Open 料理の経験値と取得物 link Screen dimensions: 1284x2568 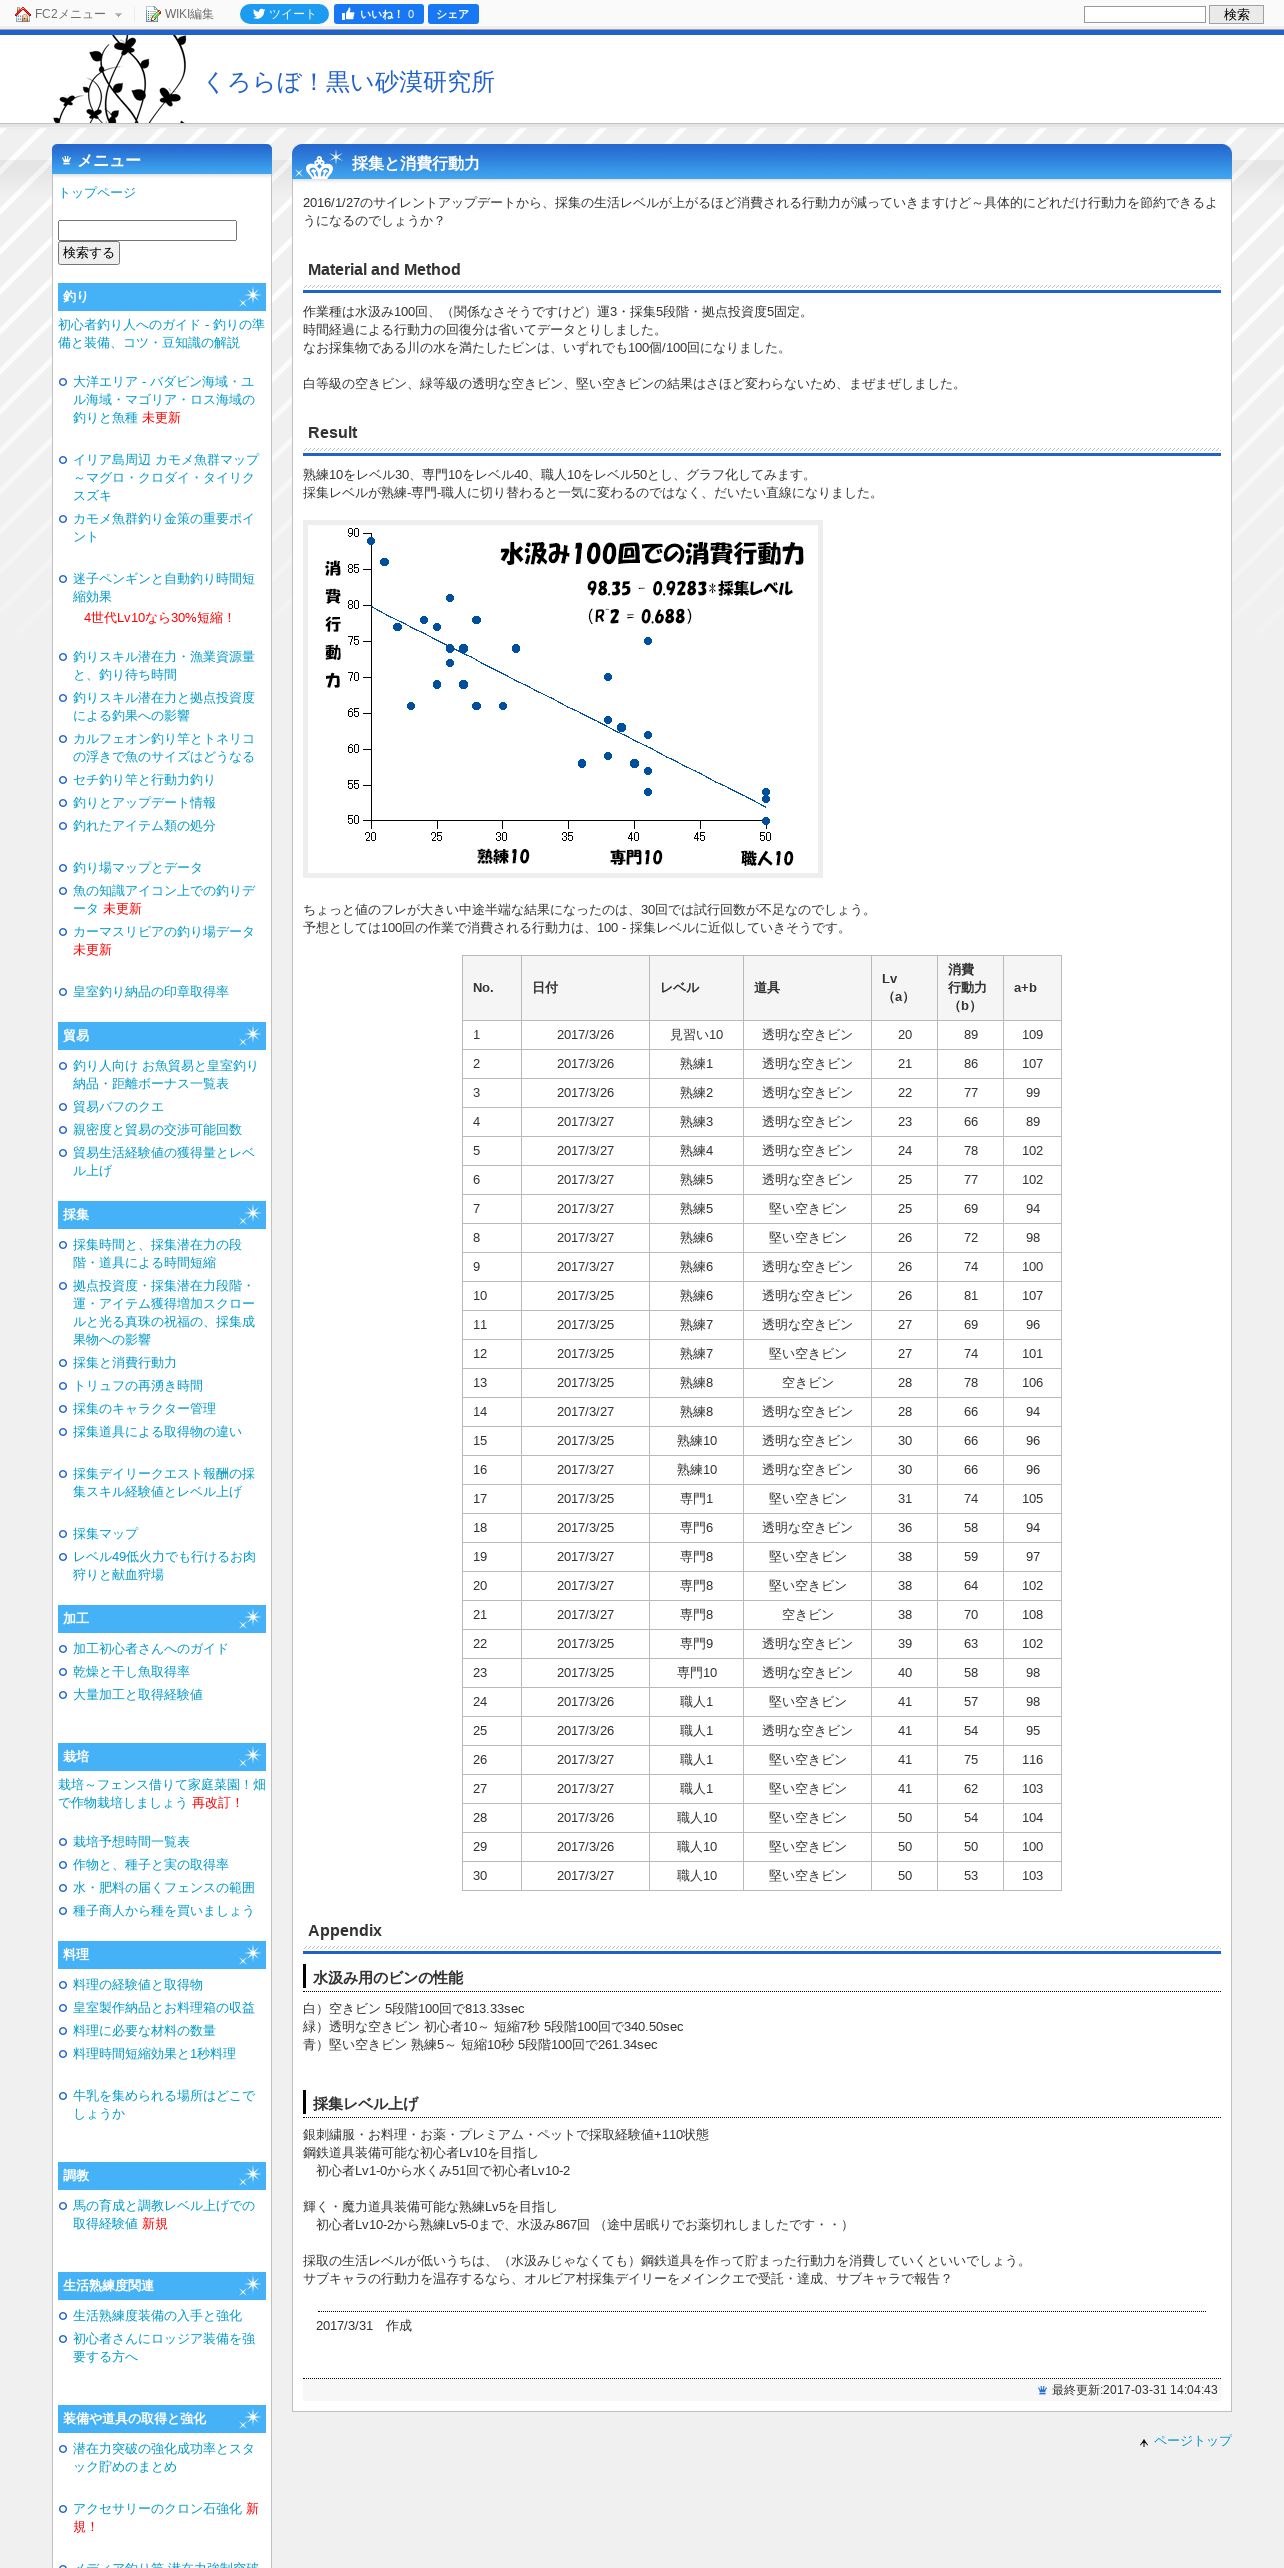coord(137,1984)
